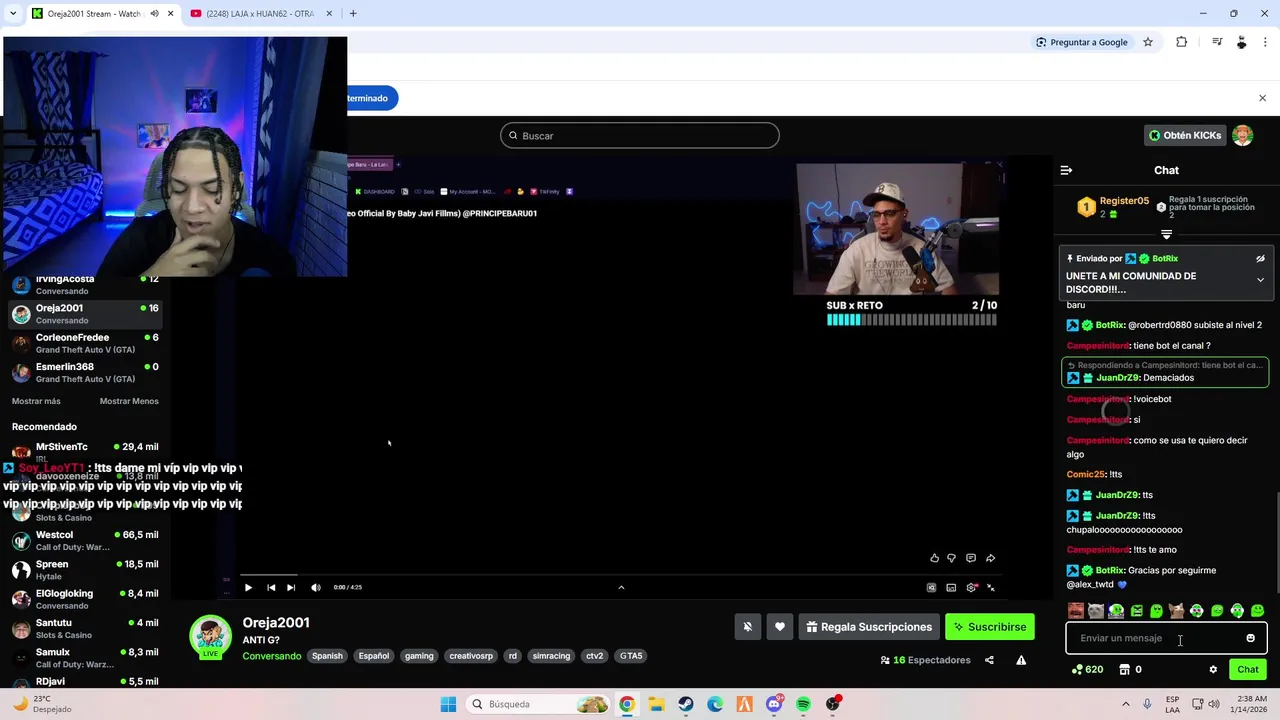The height and width of the screenshot is (720, 1280).
Task: Expand player chevron up arrow
Action: pos(621,588)
